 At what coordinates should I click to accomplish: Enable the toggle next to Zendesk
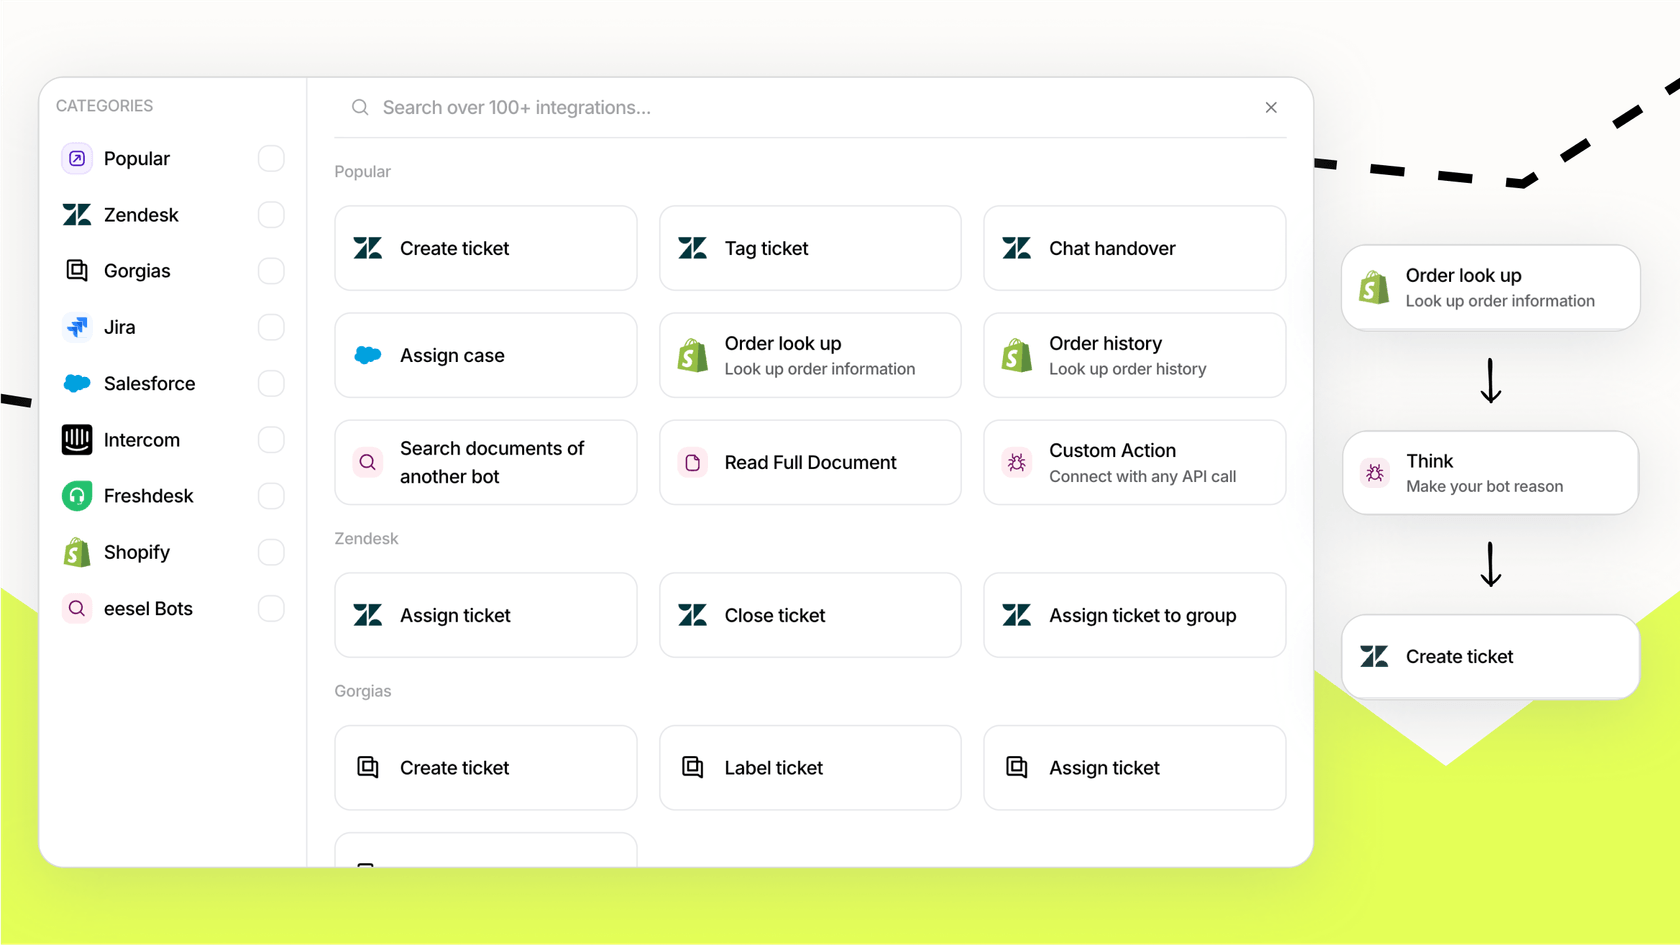(270, 214)
